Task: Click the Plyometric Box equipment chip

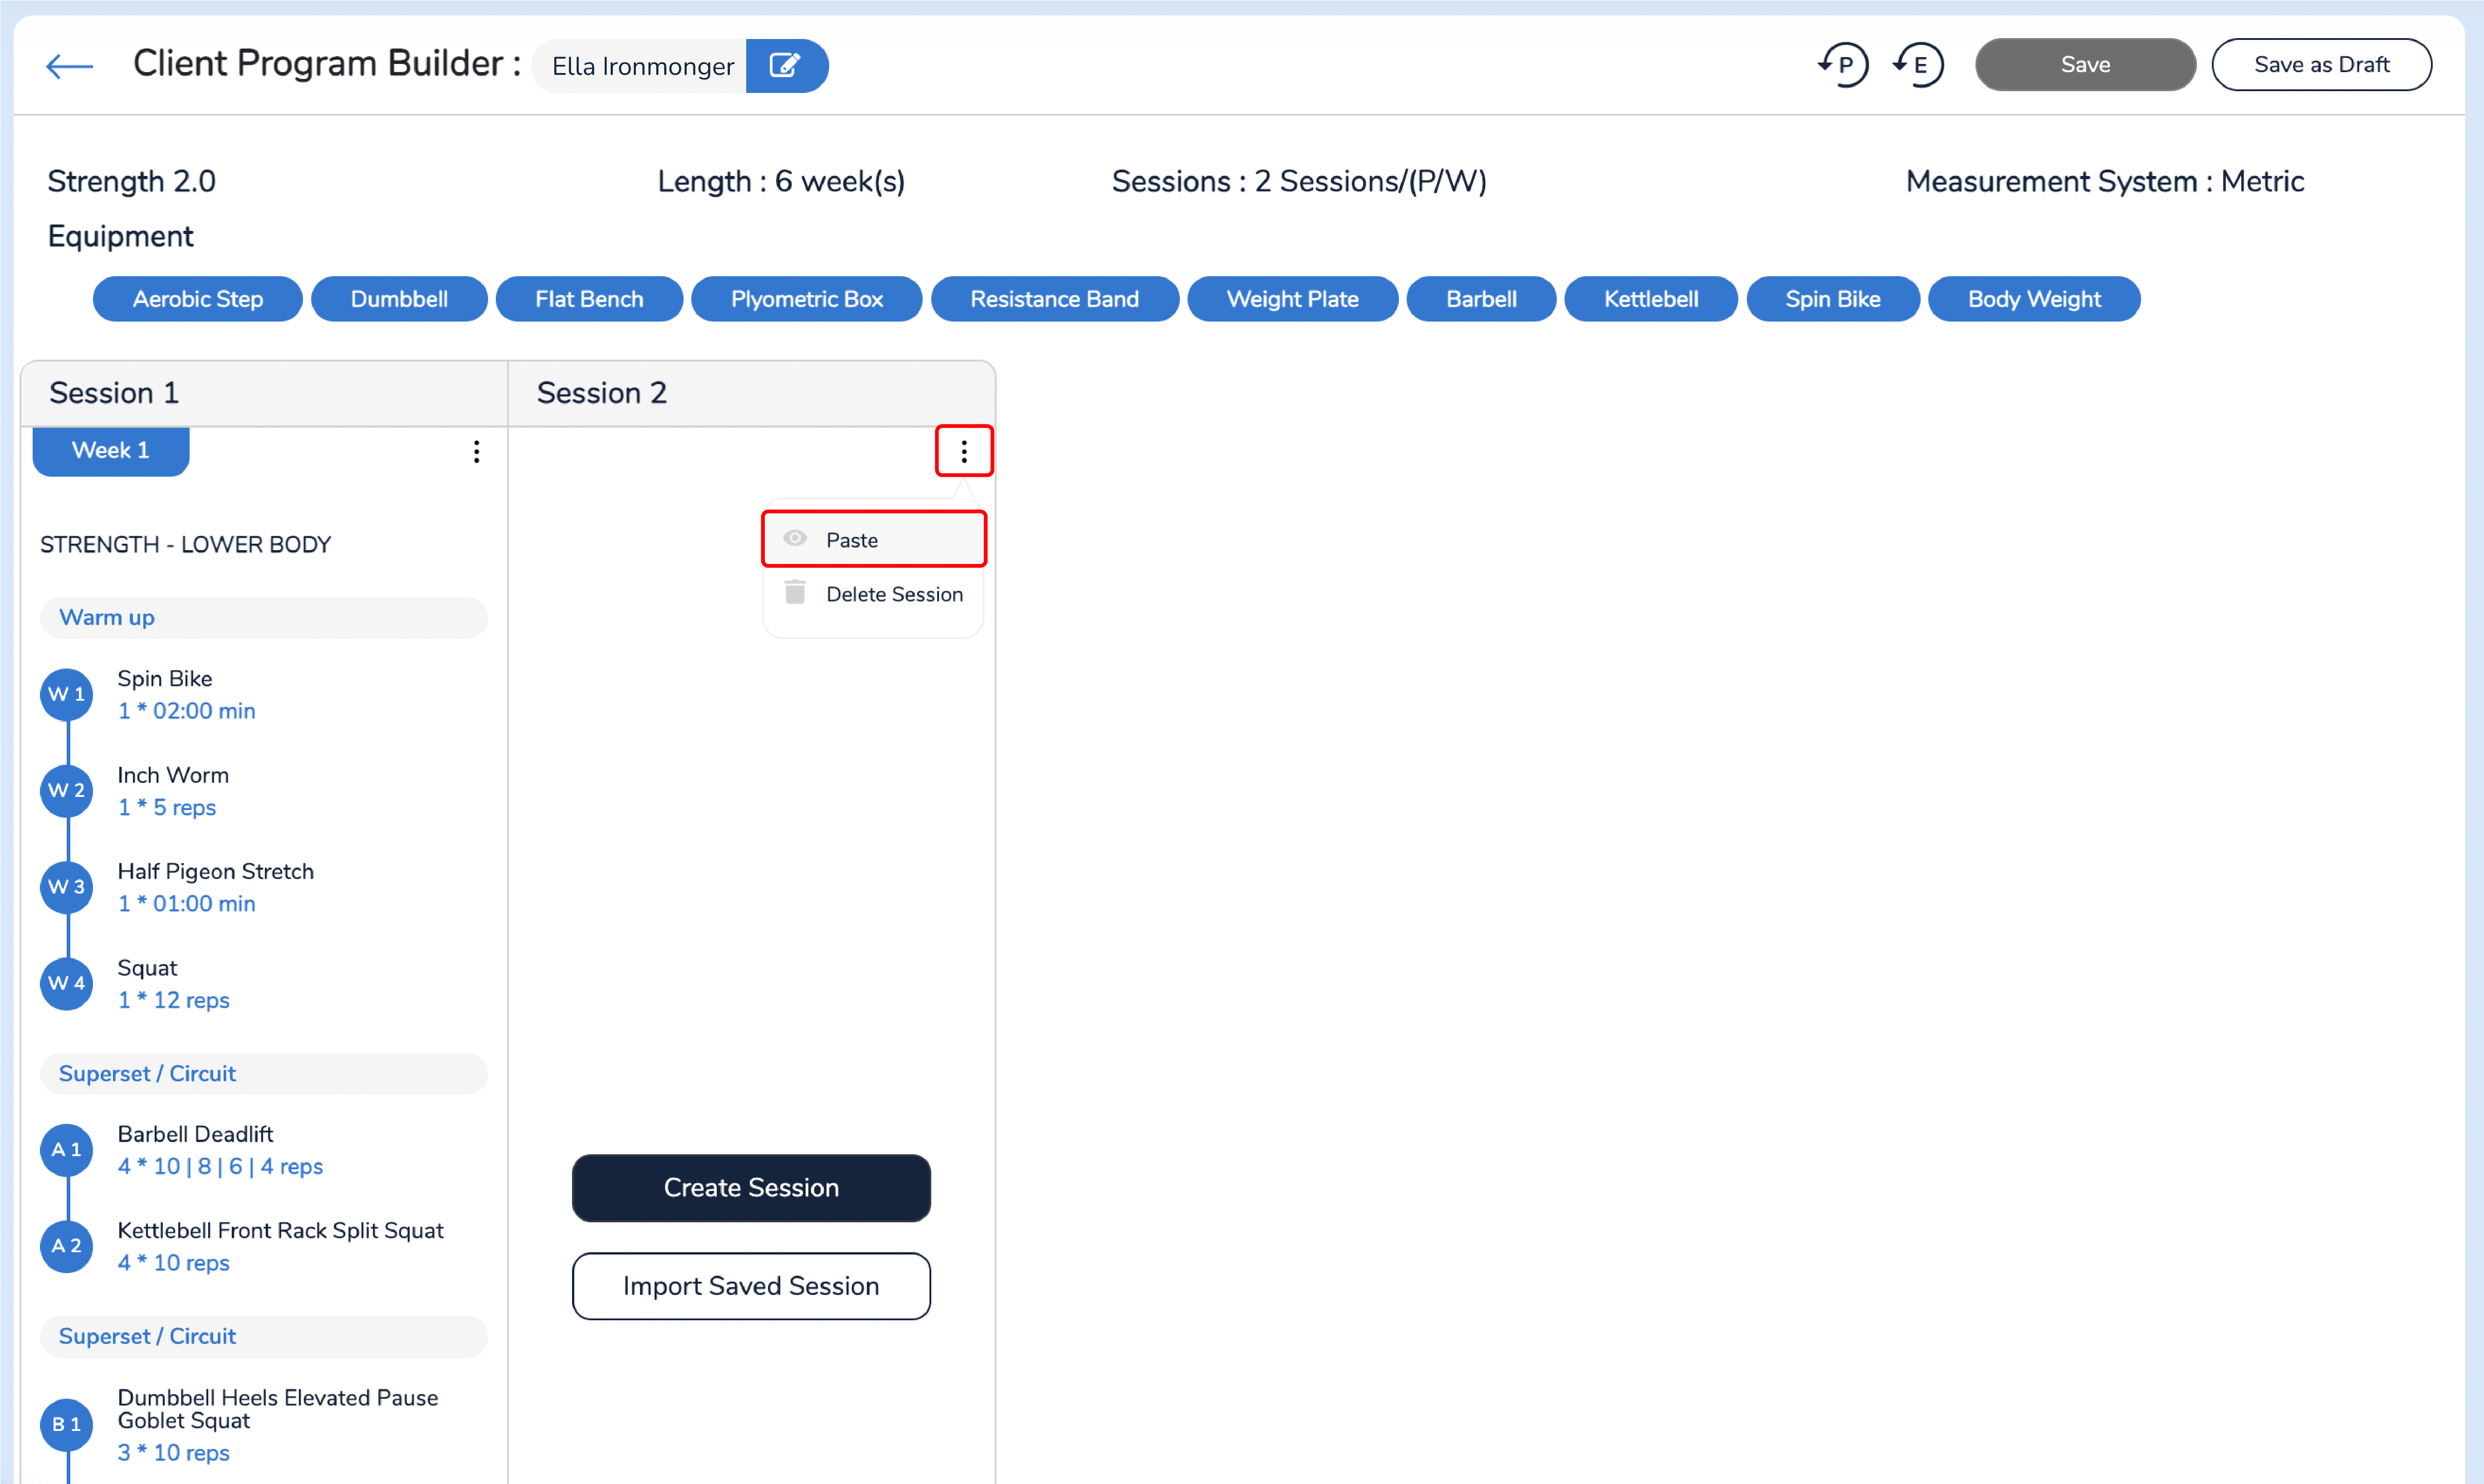Action: (807, 299)
